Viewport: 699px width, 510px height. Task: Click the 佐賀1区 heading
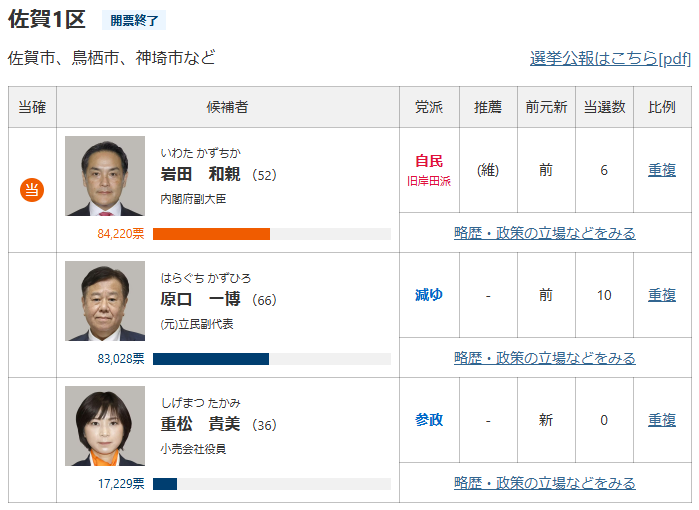point(47,20)
